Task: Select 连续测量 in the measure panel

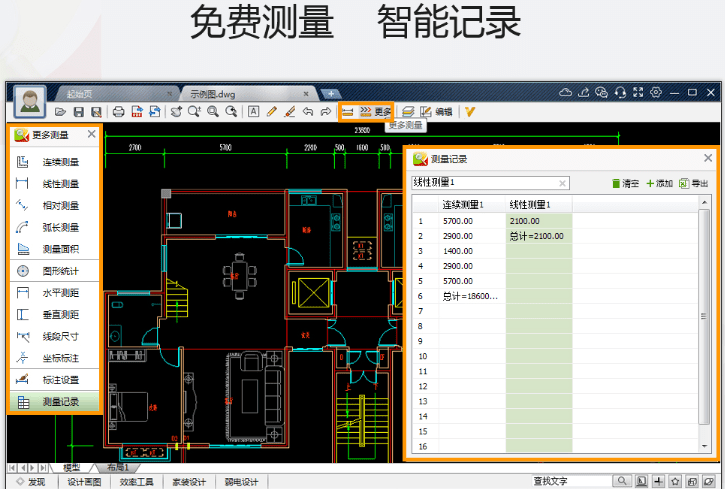Action: point(55,162)
